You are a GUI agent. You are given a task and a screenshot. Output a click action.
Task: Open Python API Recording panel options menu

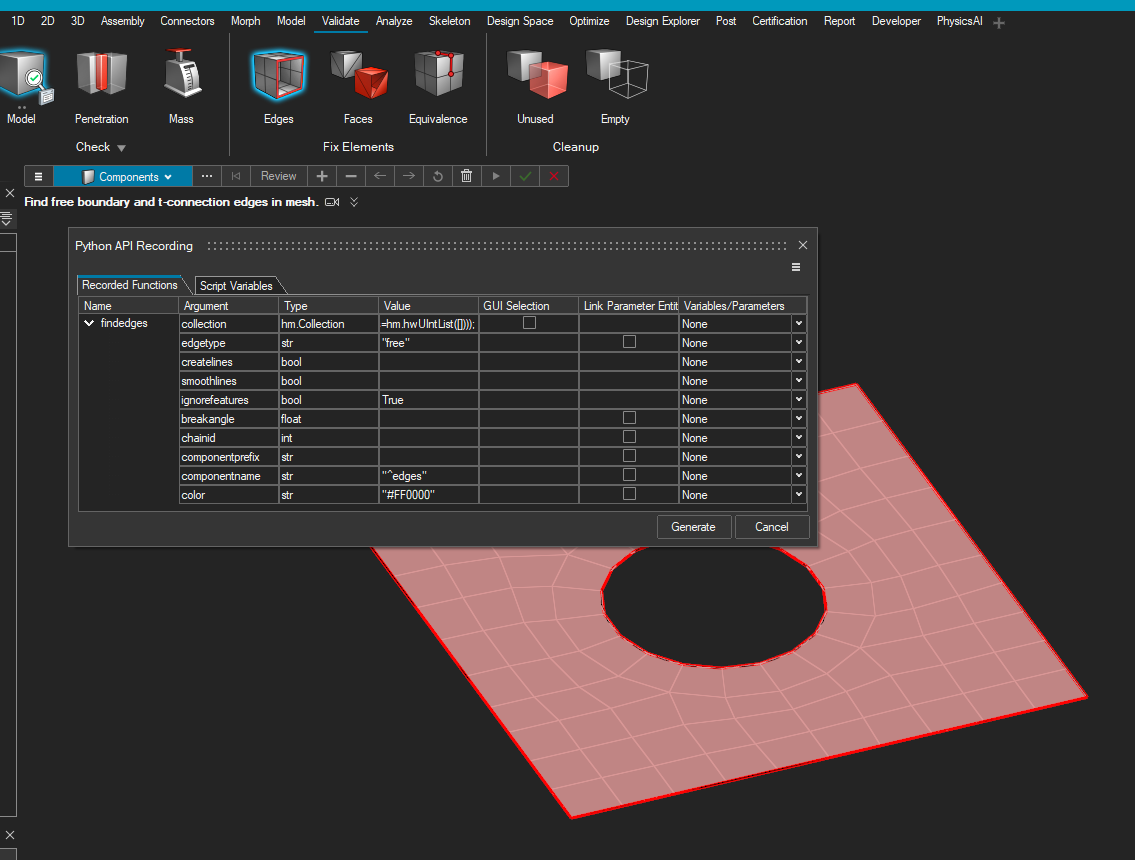tap(796, 267)
